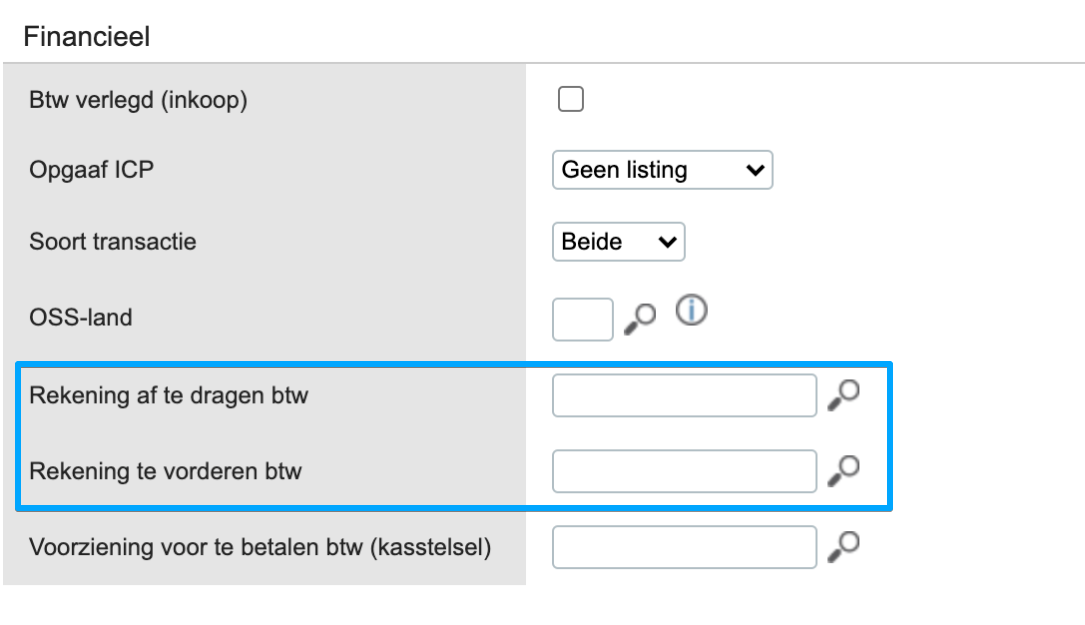Click the OSS-land info icon
The height and width of the screenshot is (625, 1085).
coord(691,311)
